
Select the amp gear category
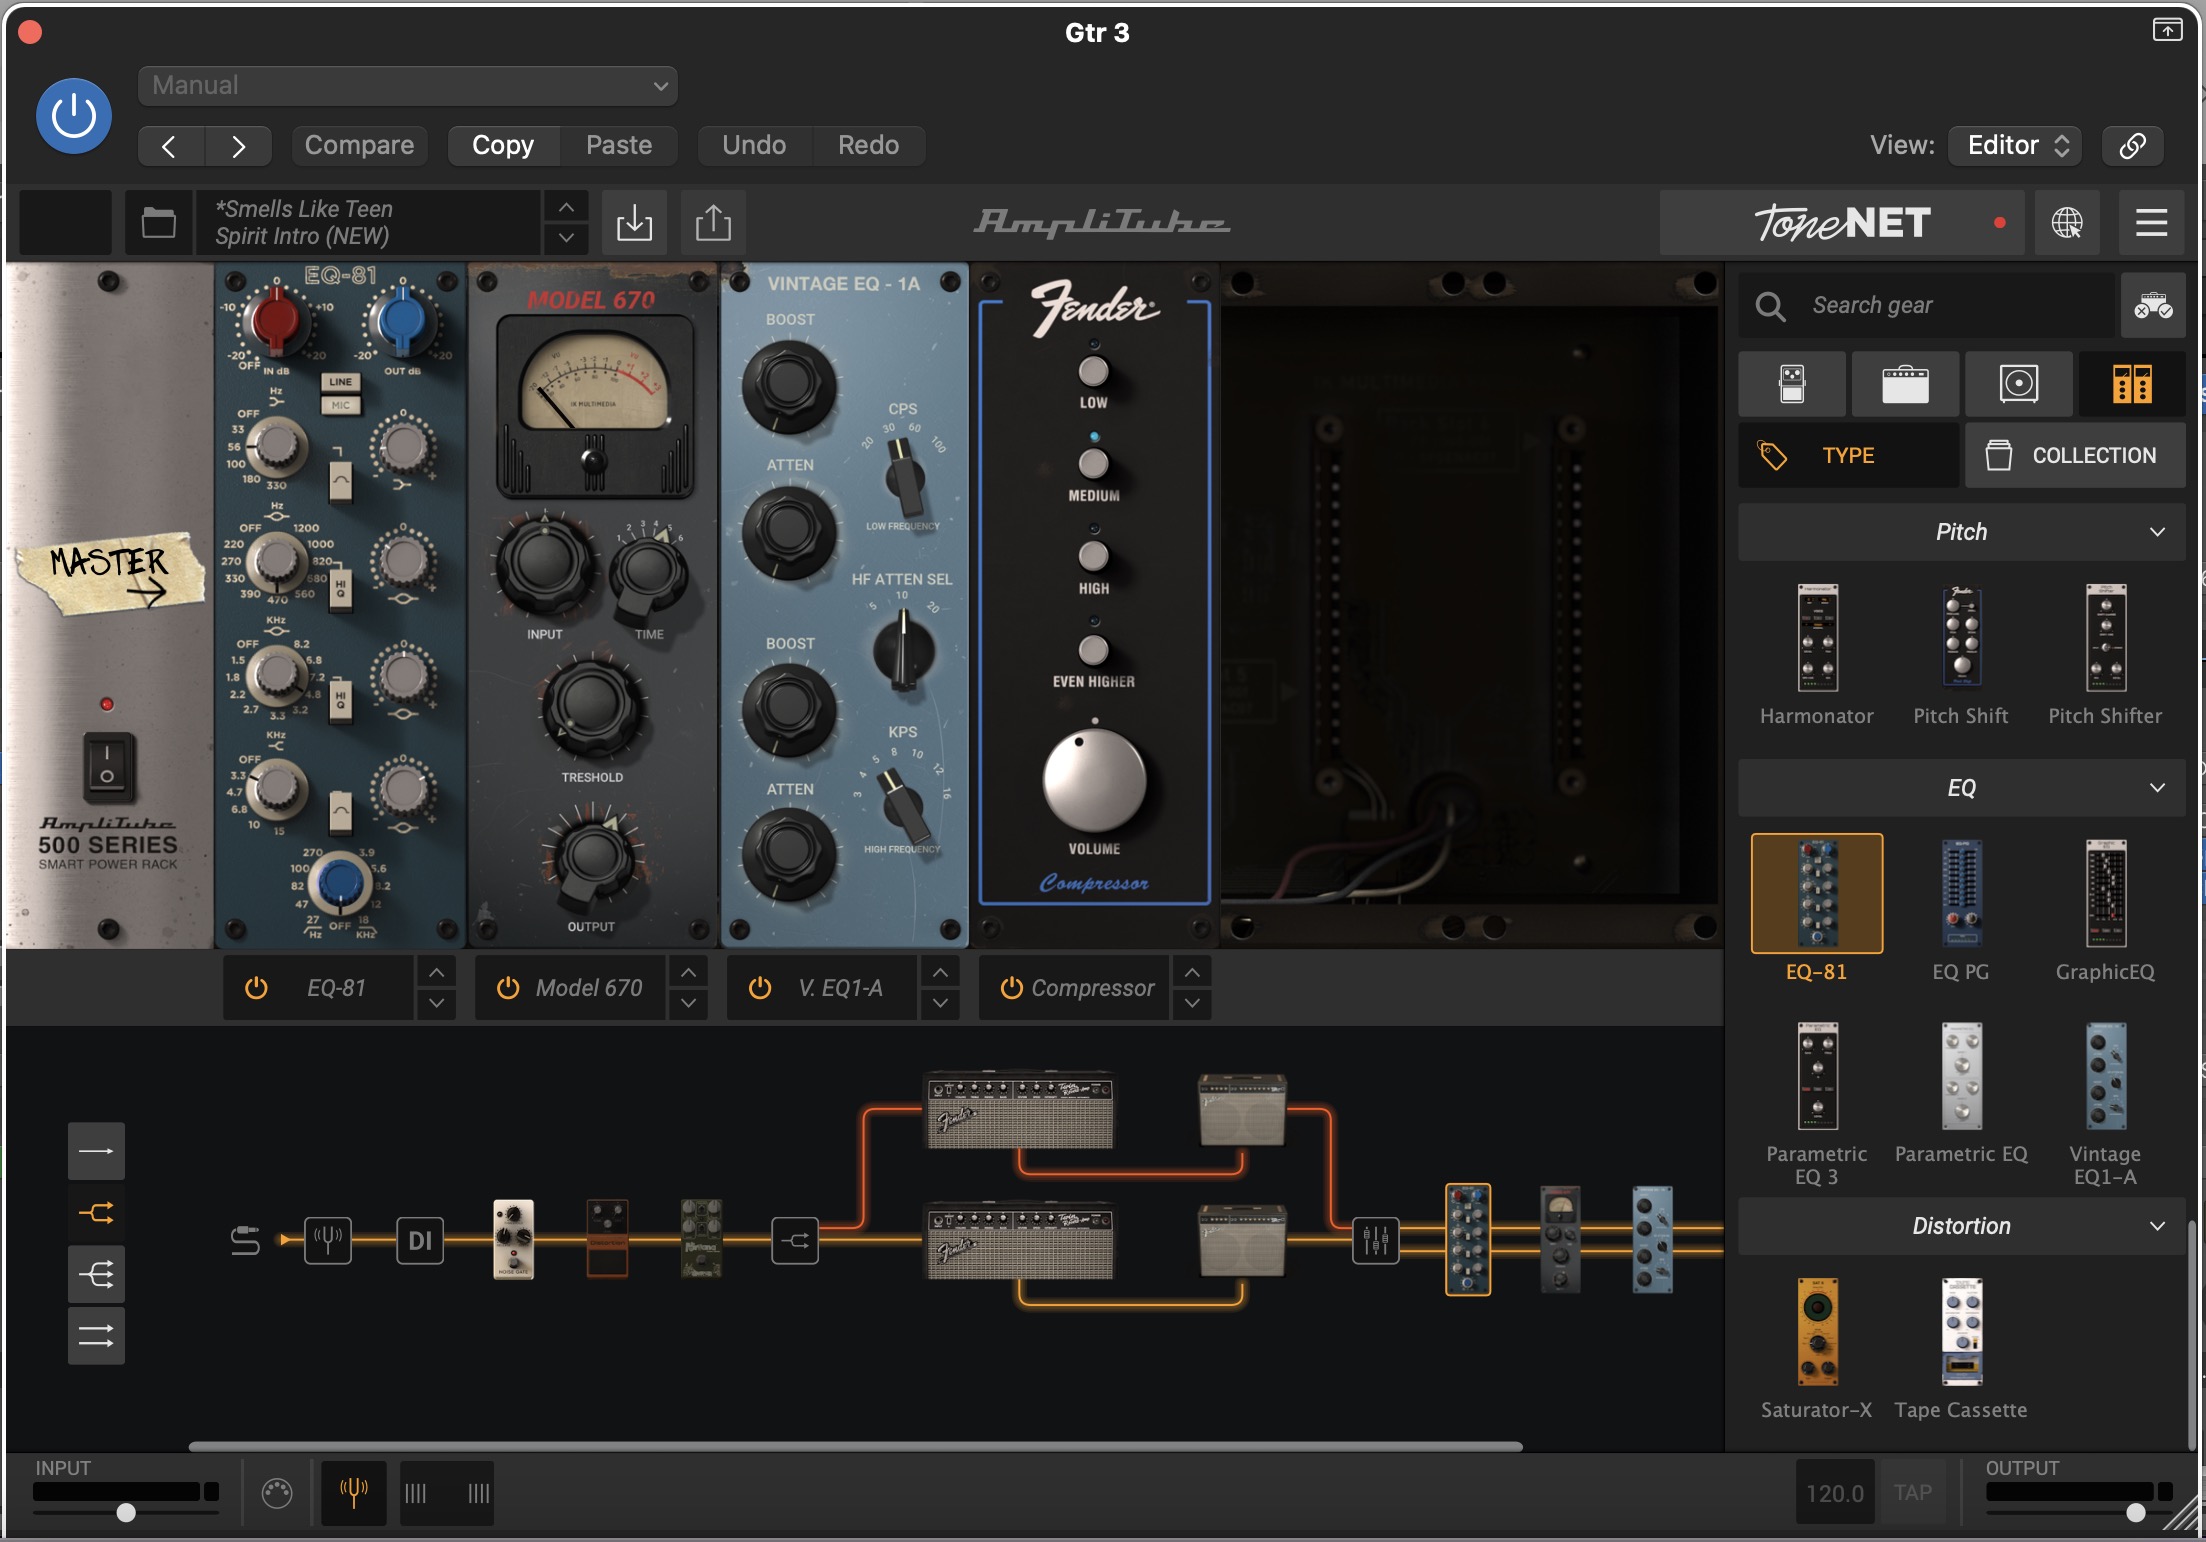point(1905,384)
